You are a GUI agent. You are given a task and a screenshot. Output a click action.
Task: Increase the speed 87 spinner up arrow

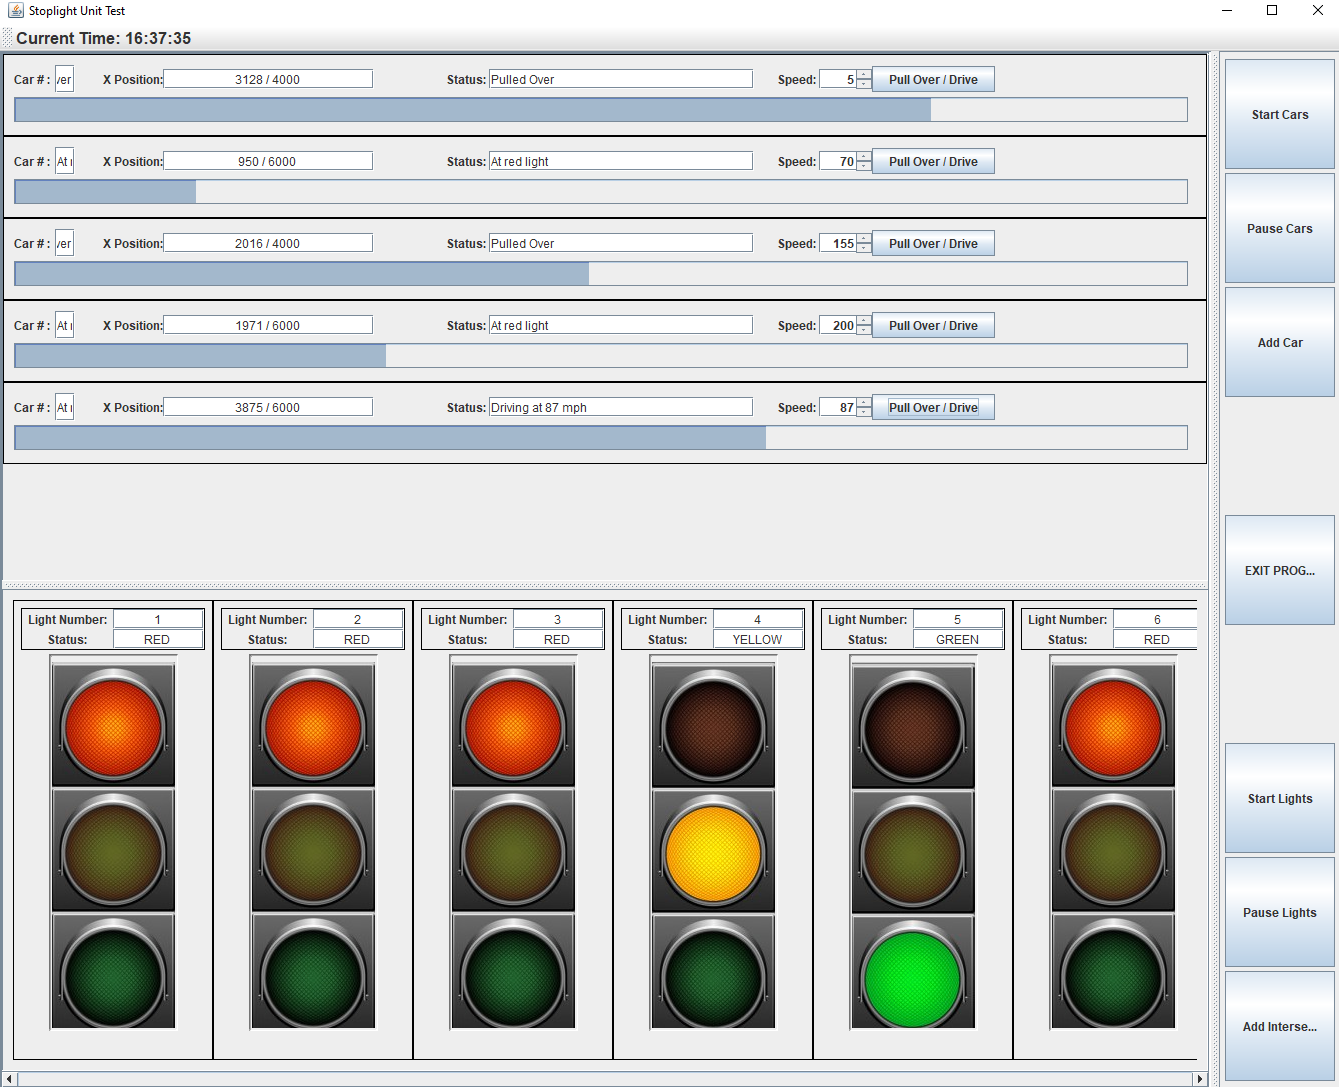click(x=864, y=403)
